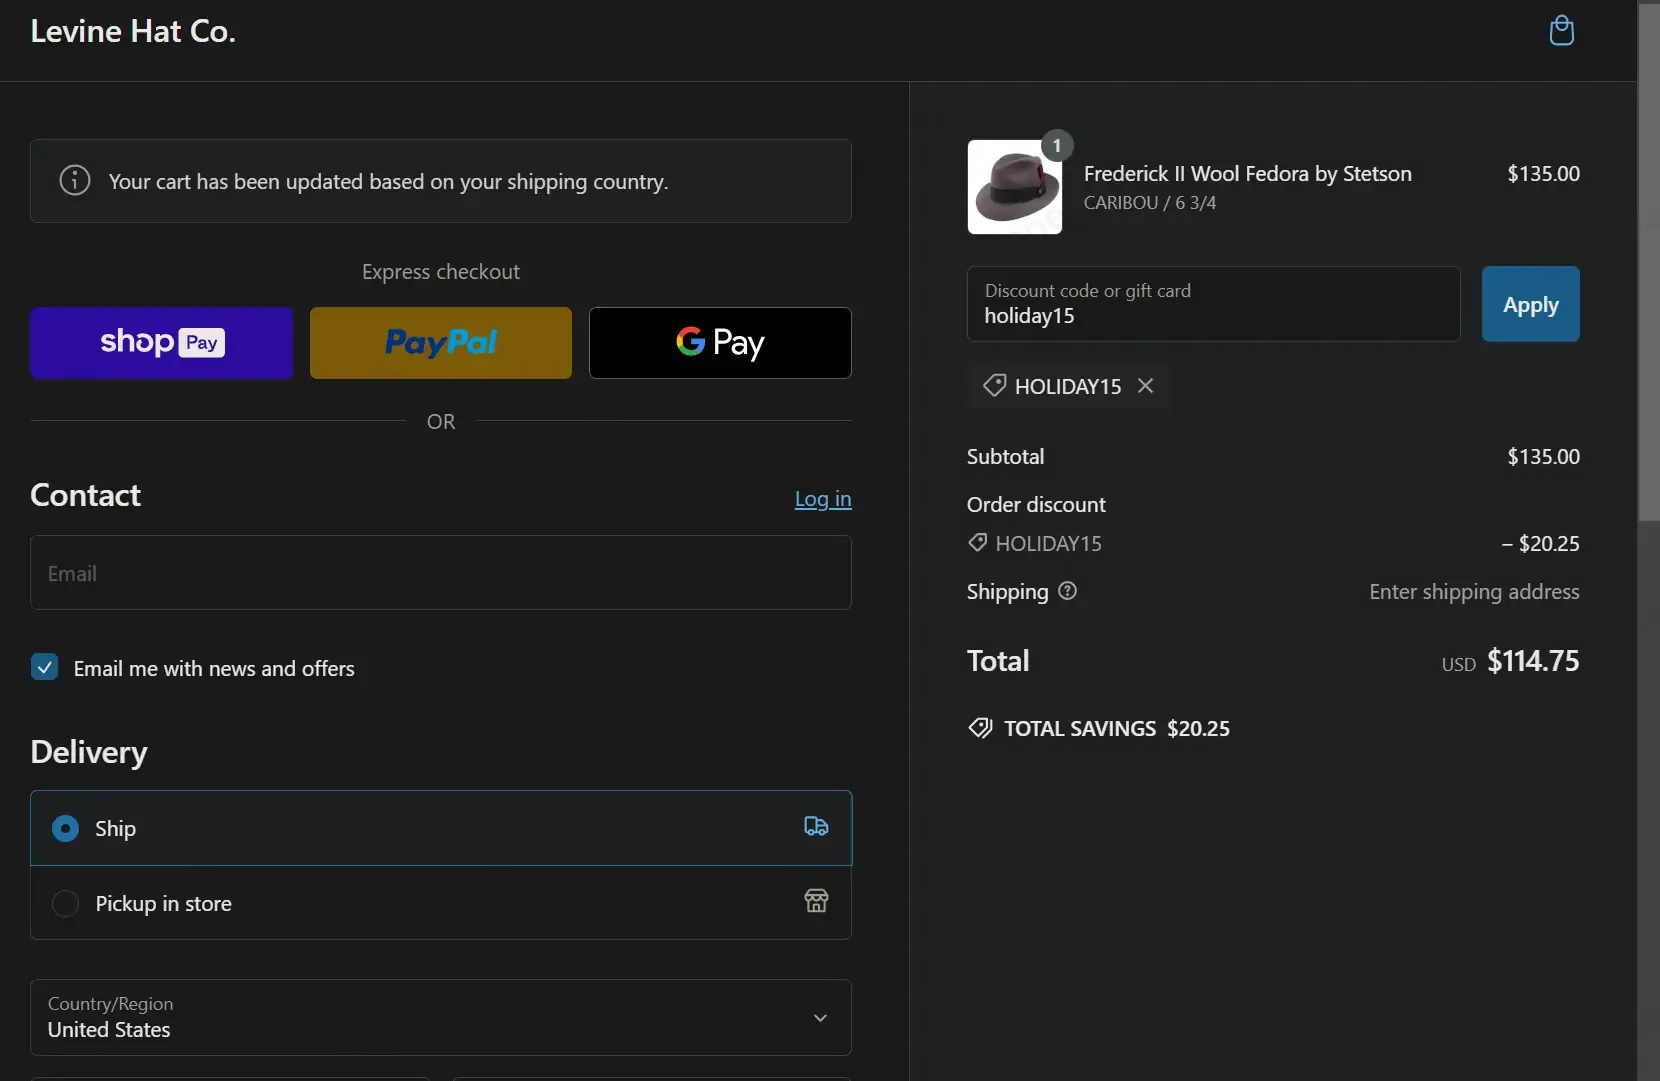Screen dimensions: 1660x1081
Task: Click the tag icon on HOLIDAY15 chip
Action: coord(994,386)
